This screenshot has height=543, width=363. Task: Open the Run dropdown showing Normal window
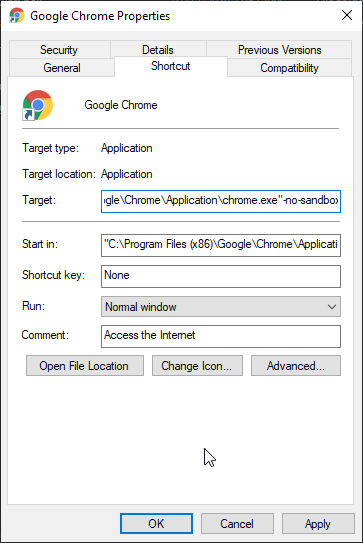221,306
